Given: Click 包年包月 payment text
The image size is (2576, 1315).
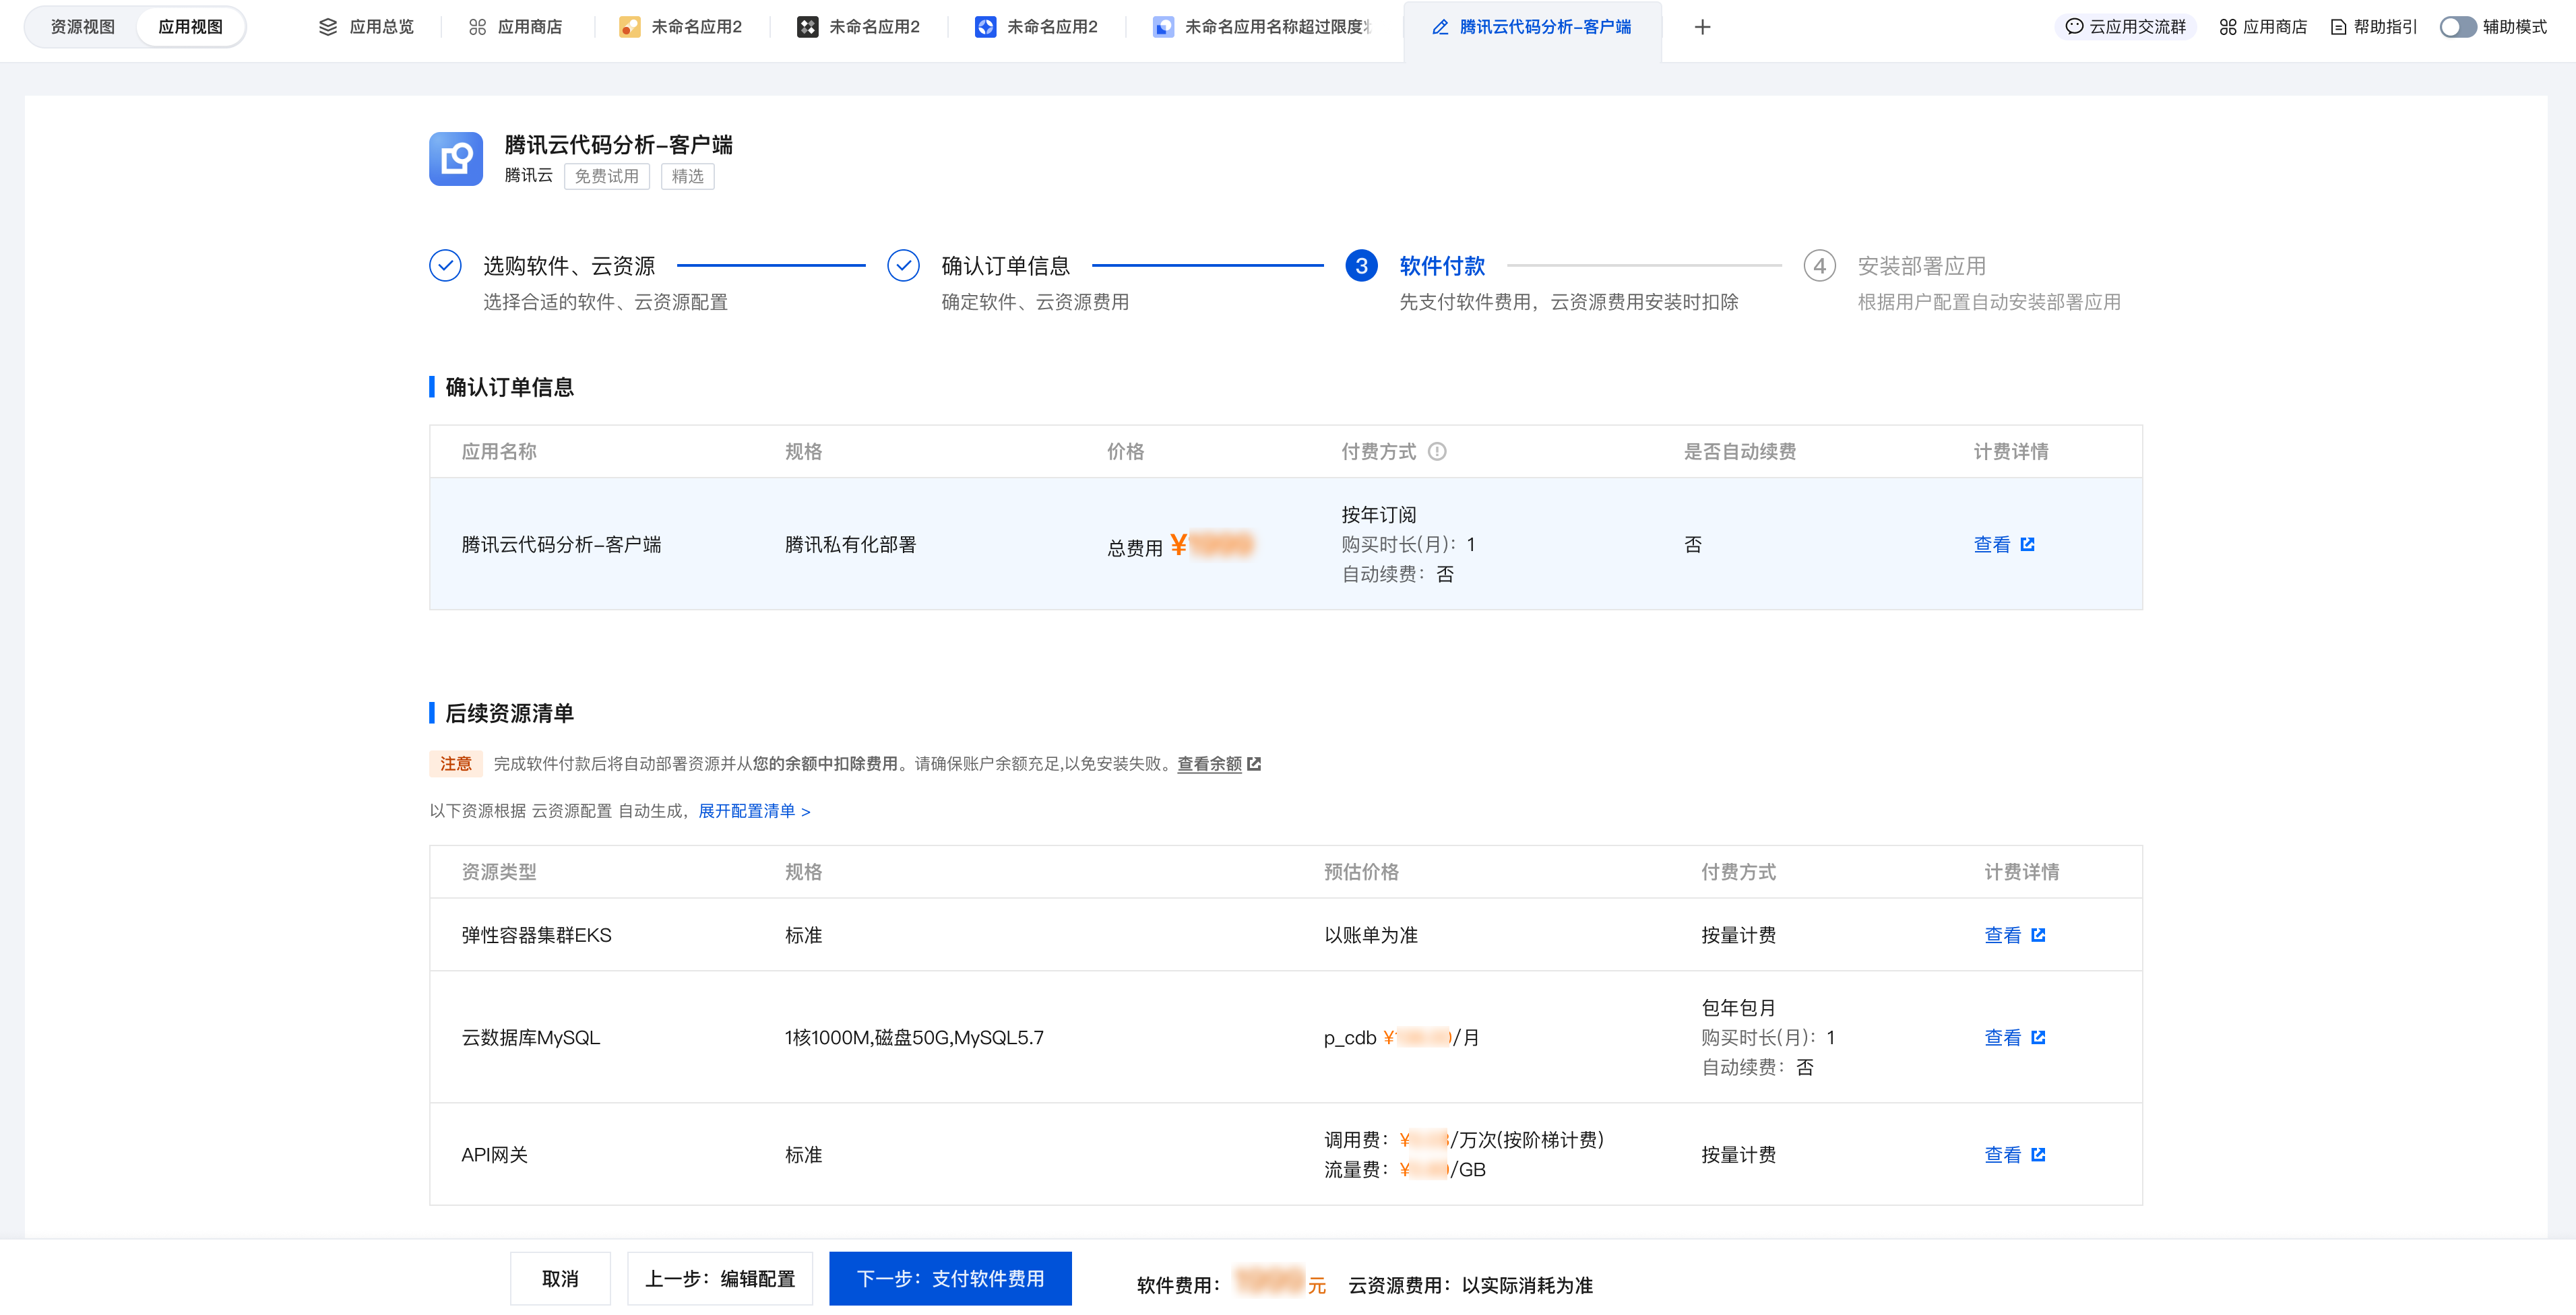Looking at the screenshot, I should click(1738, 1007).
